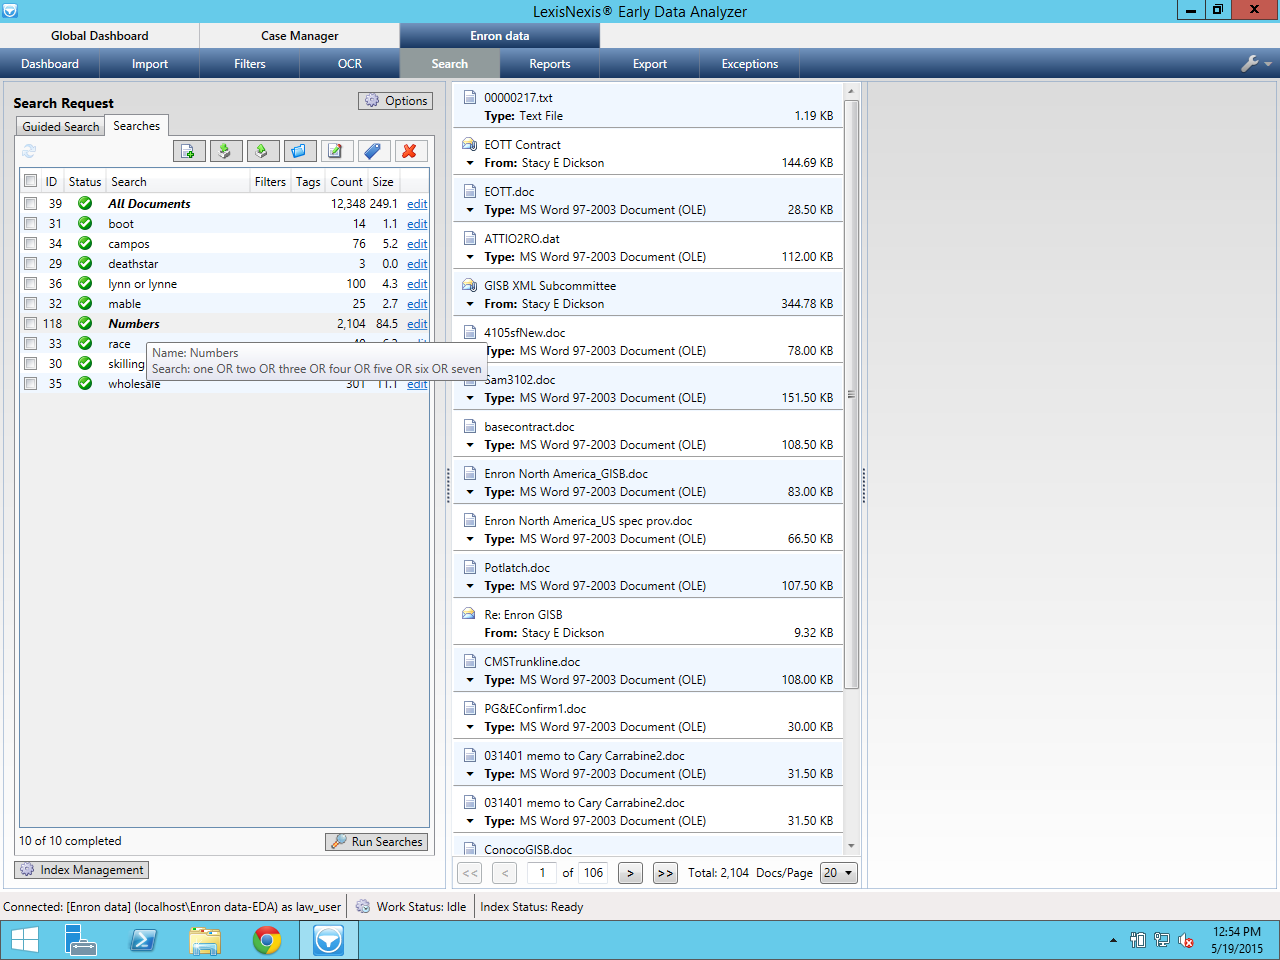Expand details arrow for ATTIO2RO.dat

pos(470,257)
